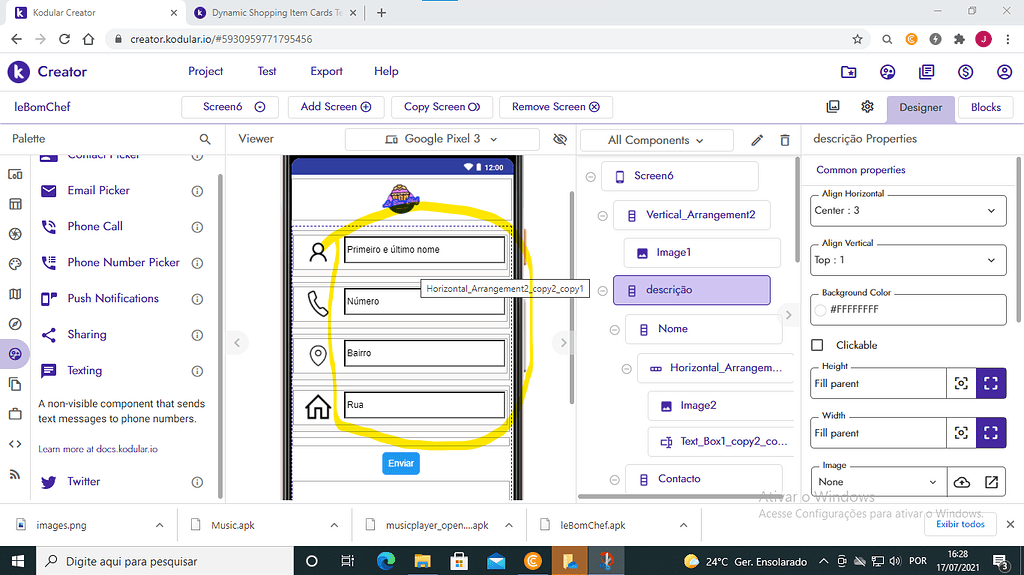The height and width of the screenshot is (575, 1024).
Task: Open the Email Picker info icon
Action: pos(197,191)
